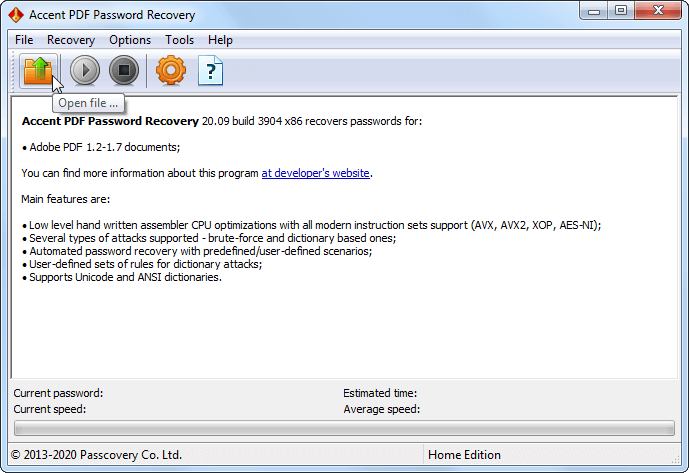Click the 'Main features are:' text
Screen dimensions: 689x473
coord(65,199)
